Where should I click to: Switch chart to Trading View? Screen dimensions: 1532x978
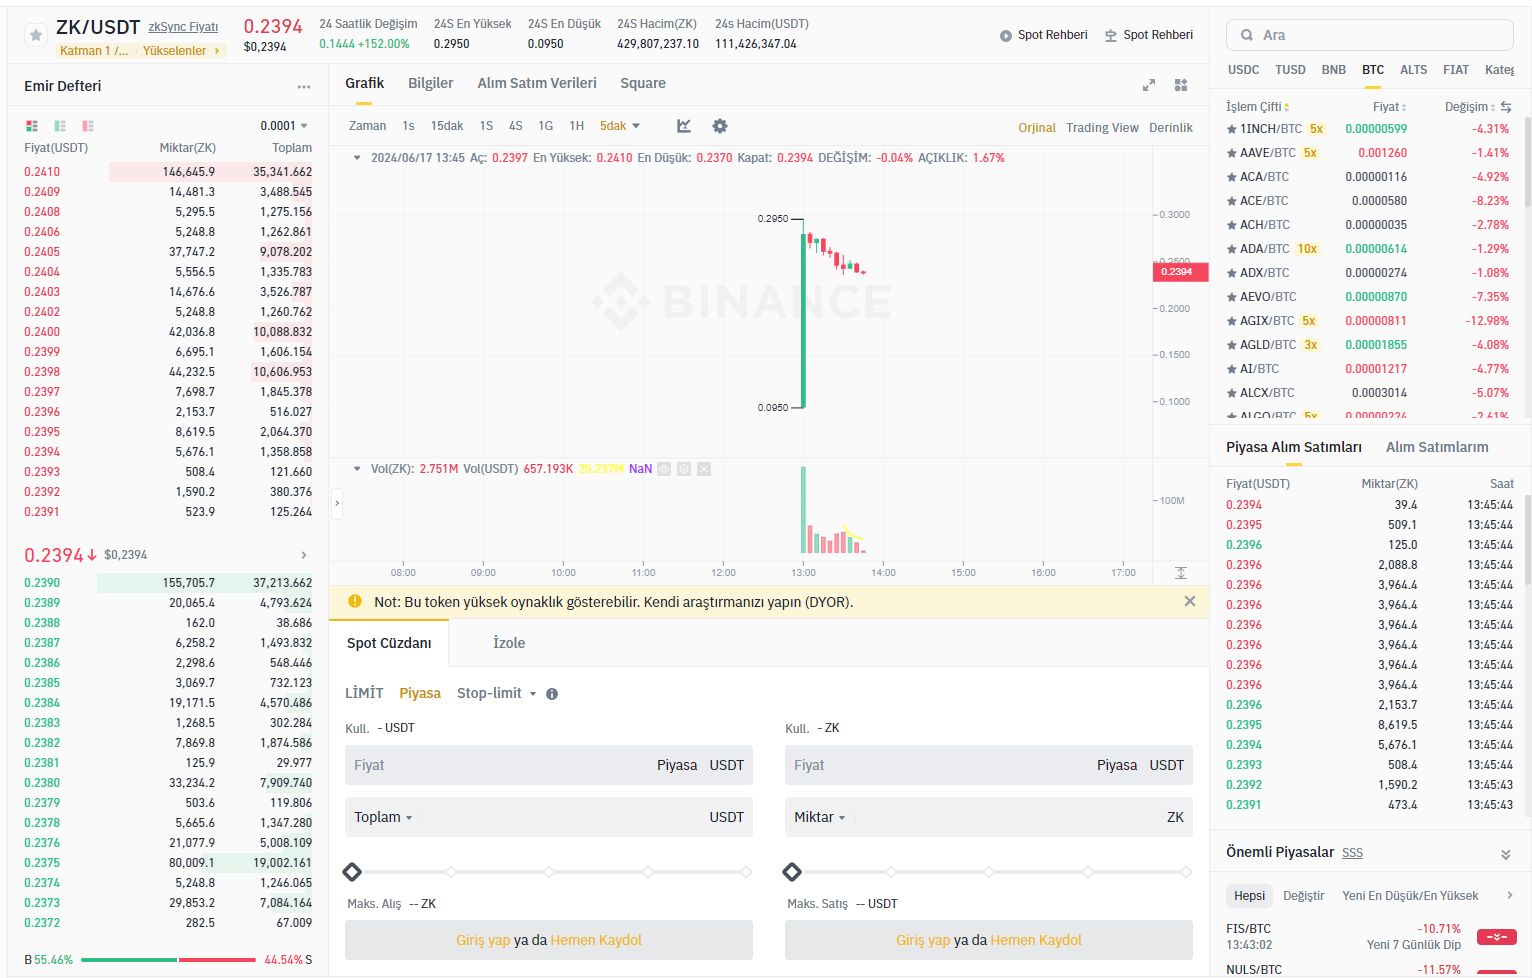coord(1102,128)
